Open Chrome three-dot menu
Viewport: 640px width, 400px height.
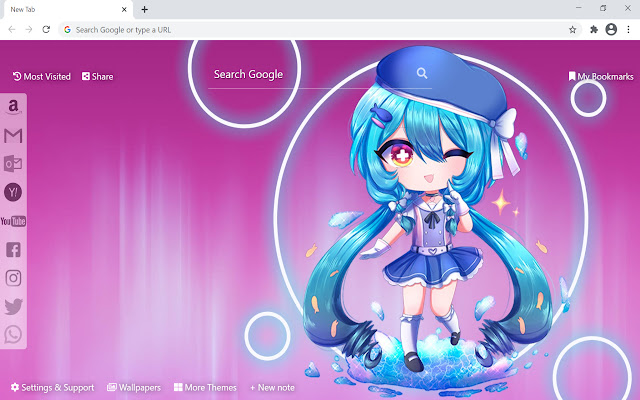click(629, 29)
